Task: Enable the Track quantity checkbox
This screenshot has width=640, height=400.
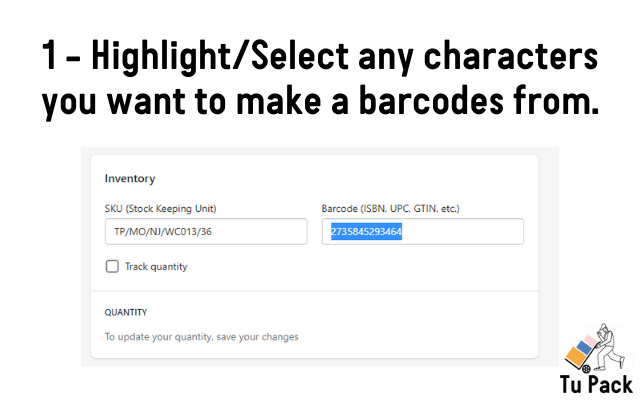Action: pos(112,267)
